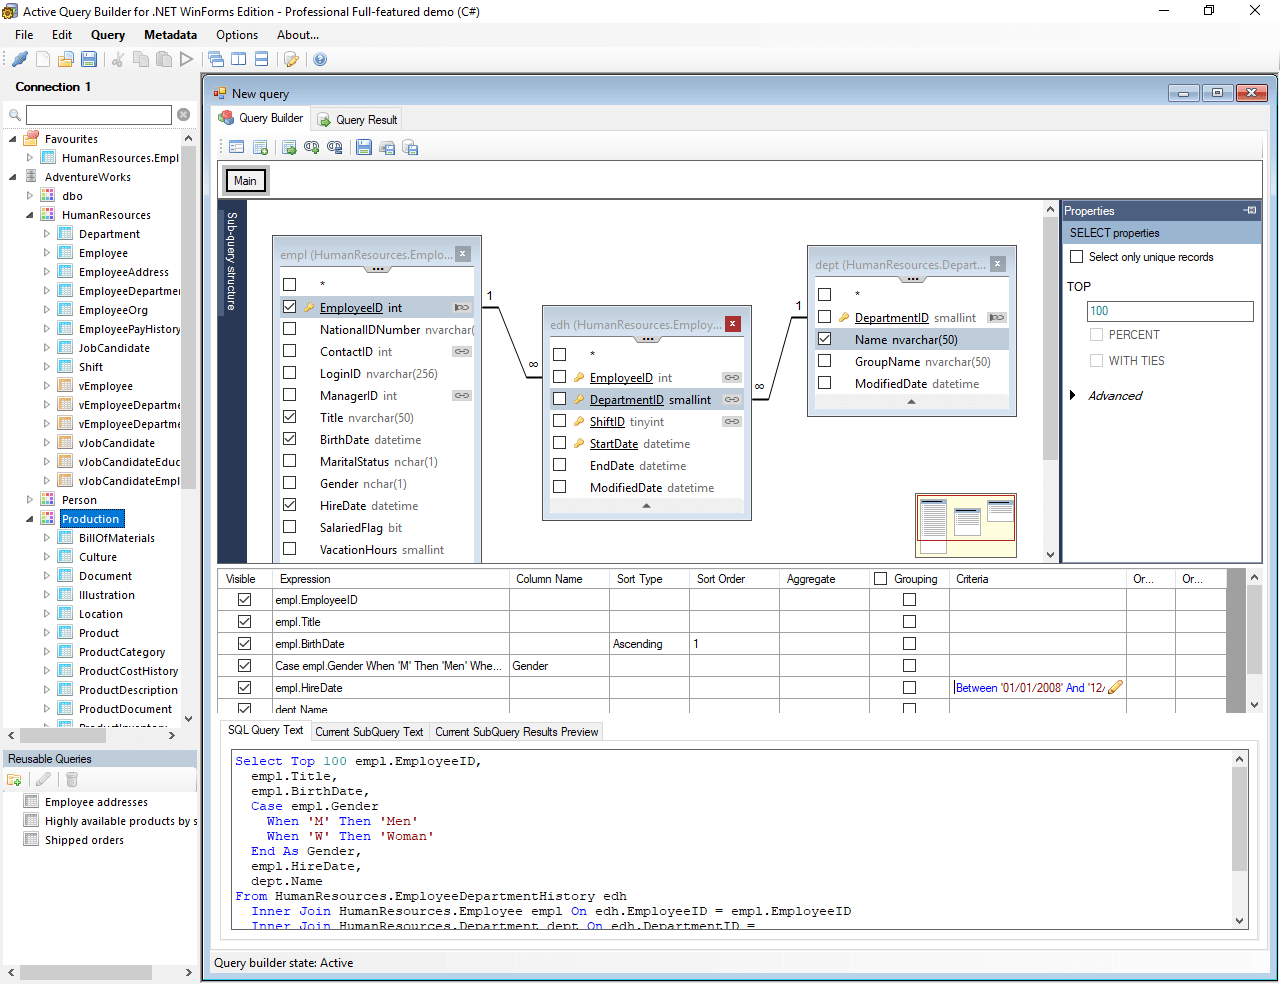Uncheck the EmployeeID field in empl table
The height and width of the screenshot is (984, 1280).
click(290, 307)
